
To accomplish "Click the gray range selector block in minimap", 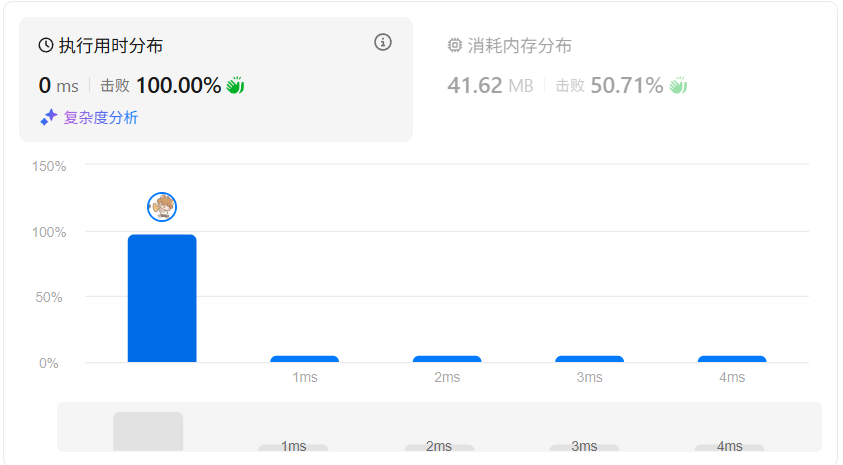I will point(148,432).
